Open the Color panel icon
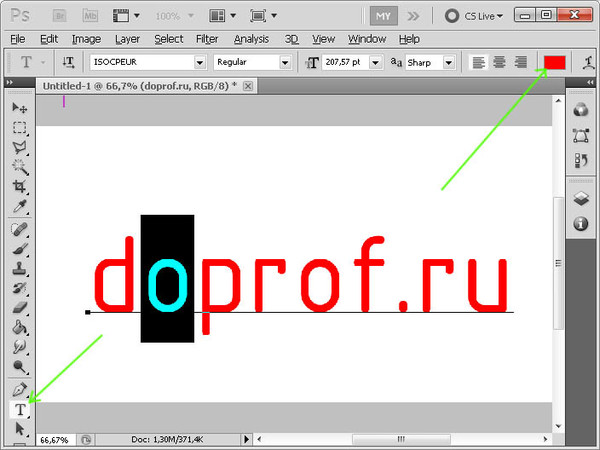Viewport: 600px width, 450px height. (581, 110)
